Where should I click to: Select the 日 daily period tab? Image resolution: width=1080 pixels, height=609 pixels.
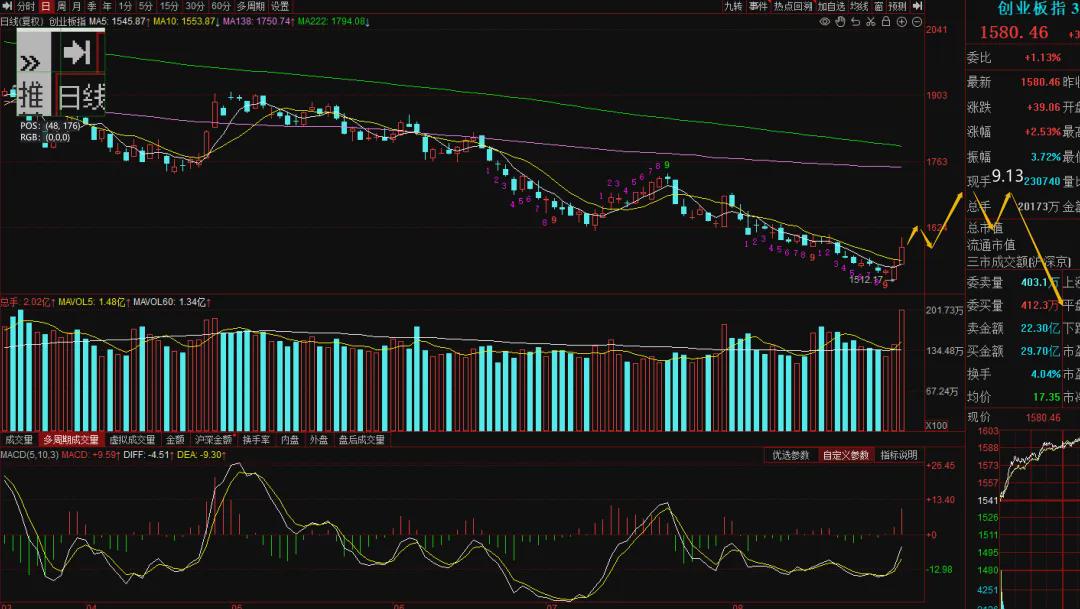click(x=45, y=6)
